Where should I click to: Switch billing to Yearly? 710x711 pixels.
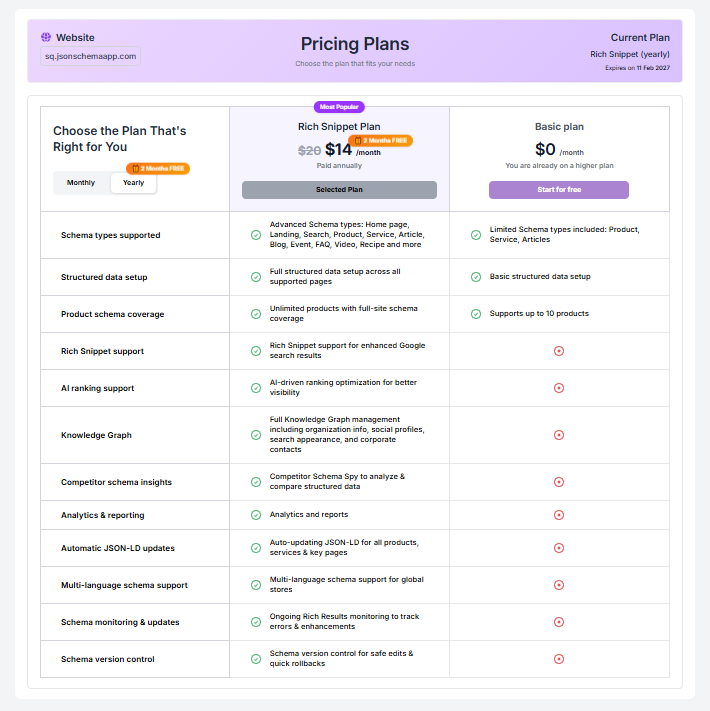[133, 183]
